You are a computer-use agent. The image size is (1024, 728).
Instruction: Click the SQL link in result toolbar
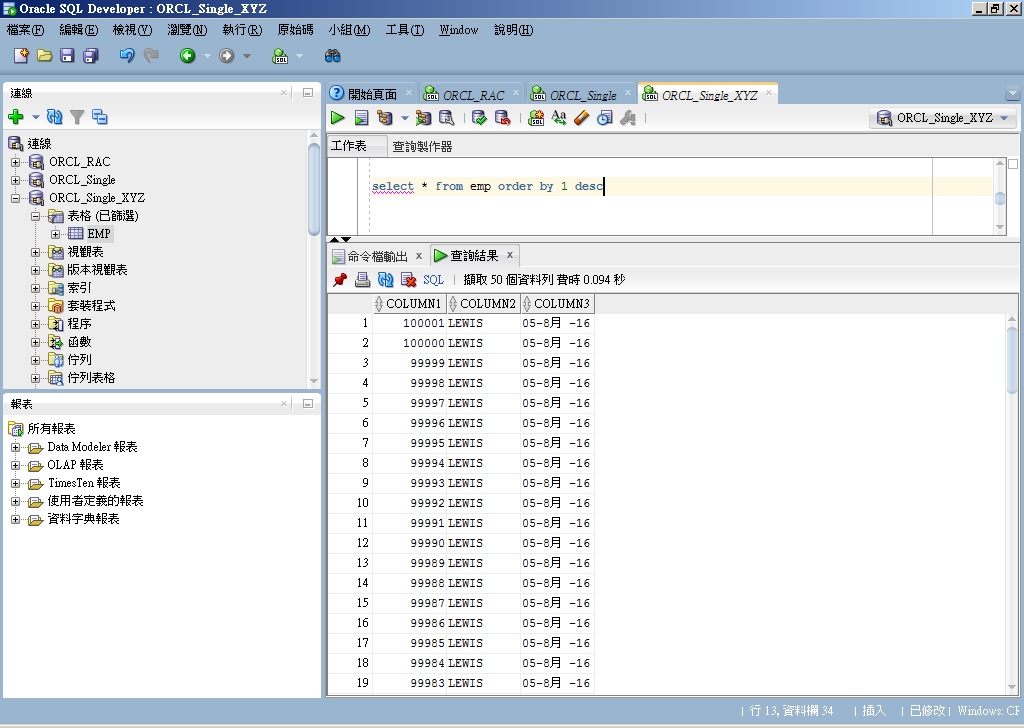pos(433,279)
